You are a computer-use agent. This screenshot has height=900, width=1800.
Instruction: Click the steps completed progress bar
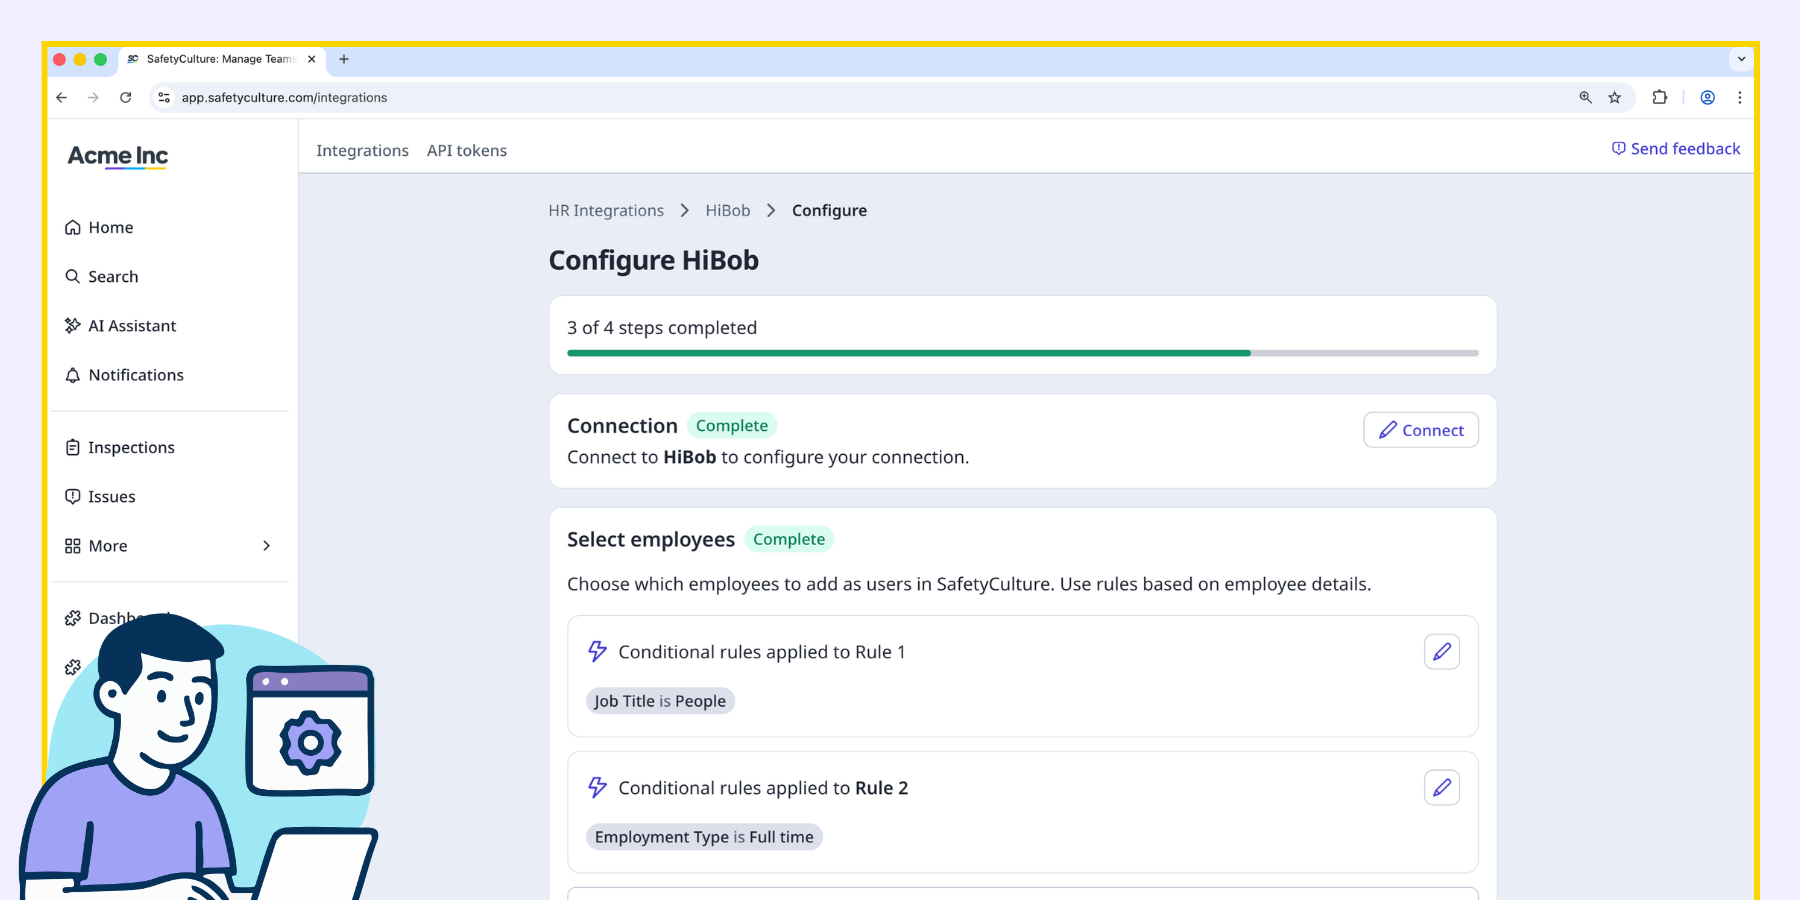coord(1022,353)
